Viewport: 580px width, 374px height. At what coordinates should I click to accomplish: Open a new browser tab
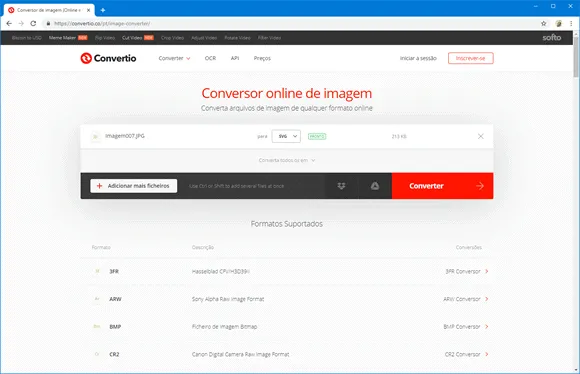(103, 10)
